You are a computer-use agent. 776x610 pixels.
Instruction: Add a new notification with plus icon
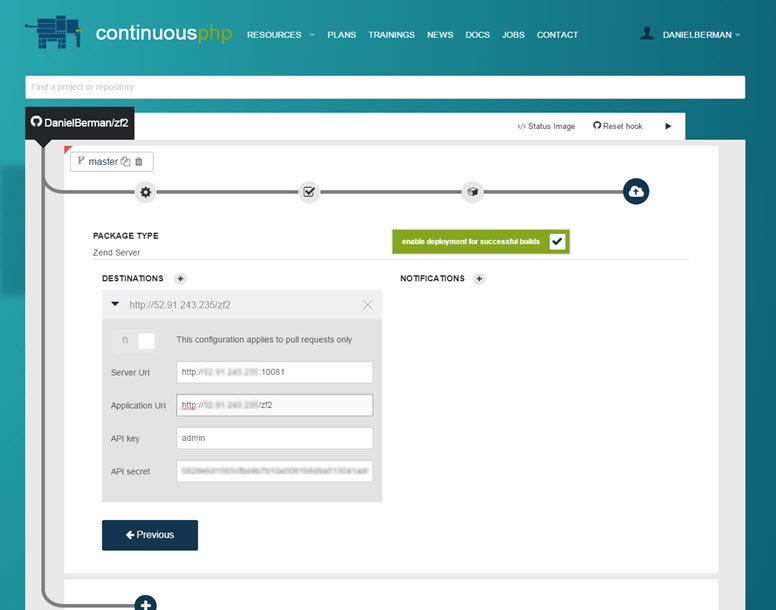pos(479,279)
